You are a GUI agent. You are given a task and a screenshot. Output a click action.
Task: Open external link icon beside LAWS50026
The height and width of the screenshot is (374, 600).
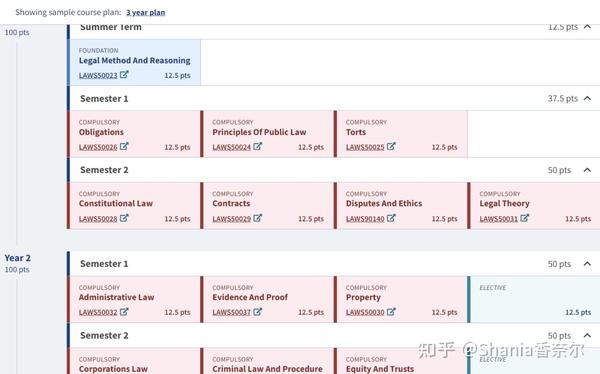click(124, 146)
